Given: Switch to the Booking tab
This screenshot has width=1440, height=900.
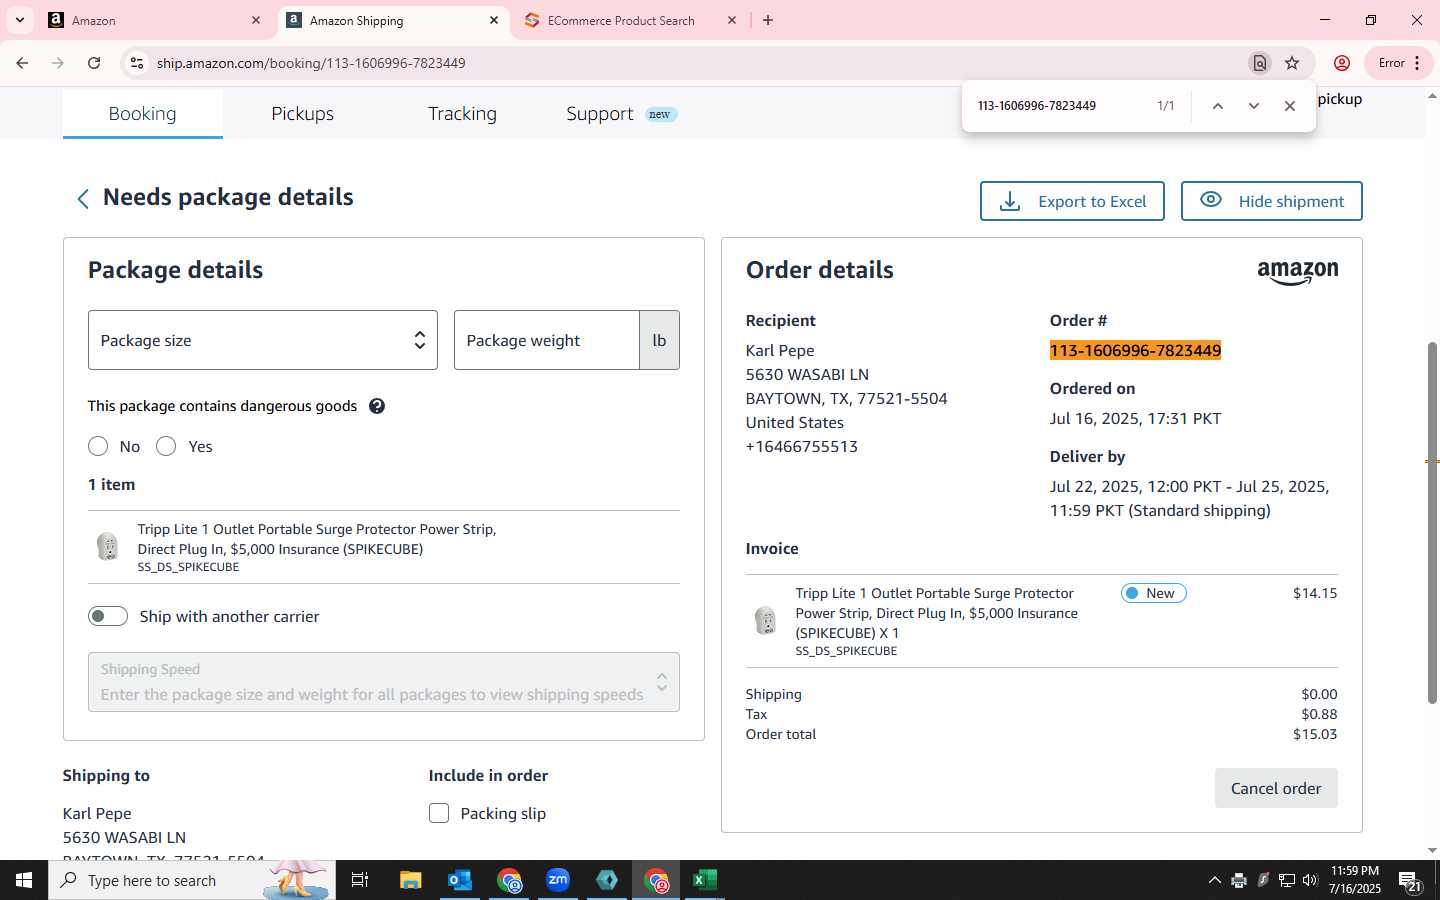Looking at the screenshot, I should (x=143, y=114).
